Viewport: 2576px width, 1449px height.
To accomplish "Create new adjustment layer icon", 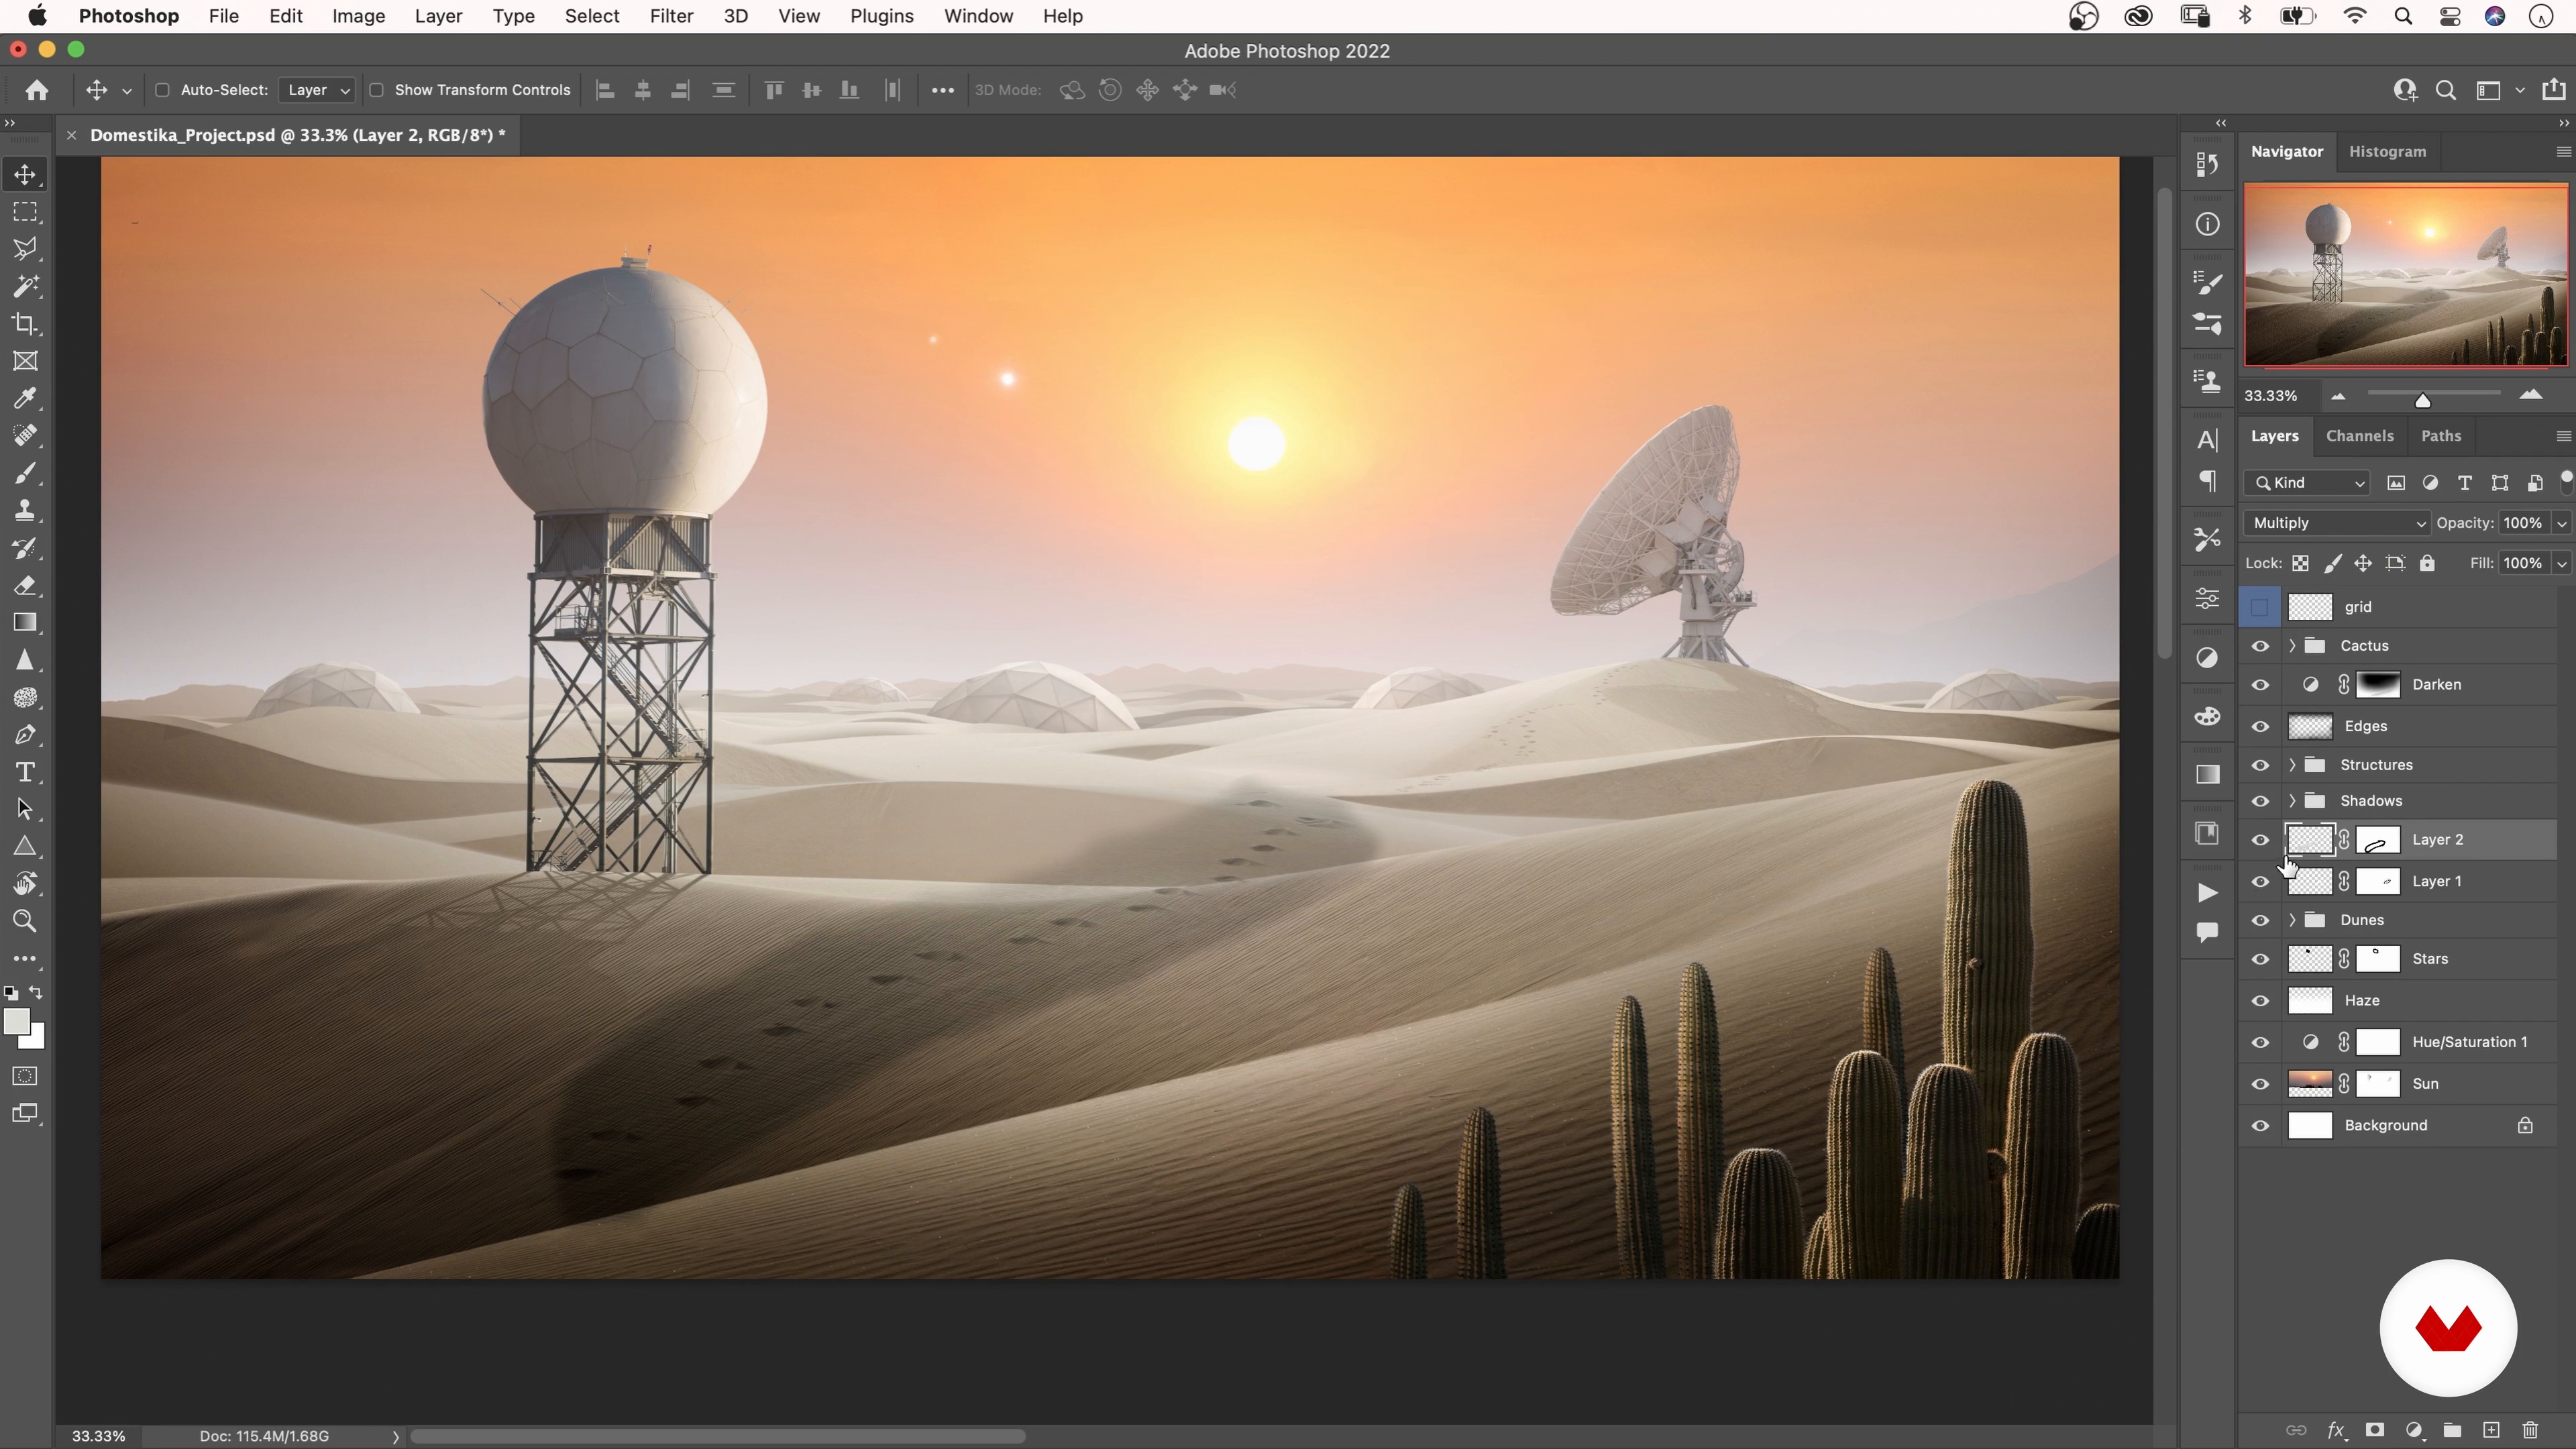I will [2414, 1430].
